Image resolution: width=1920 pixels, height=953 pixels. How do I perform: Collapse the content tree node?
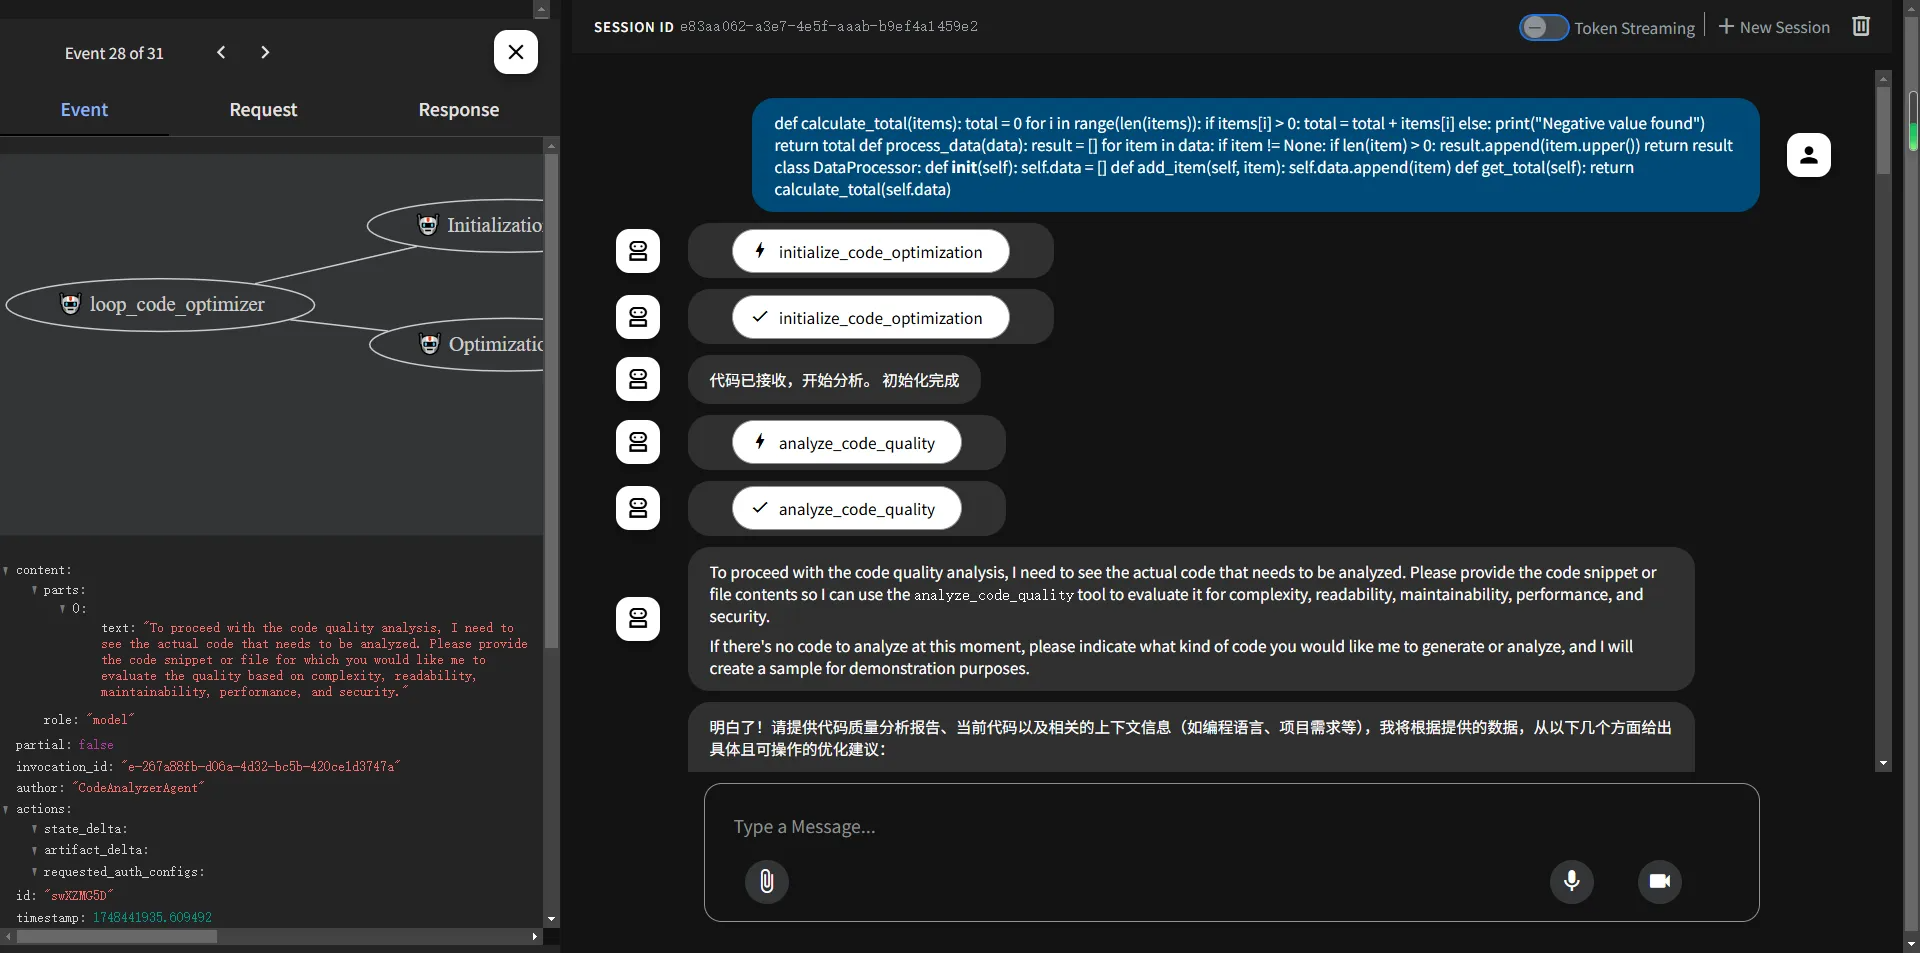[x=6, y=570]
